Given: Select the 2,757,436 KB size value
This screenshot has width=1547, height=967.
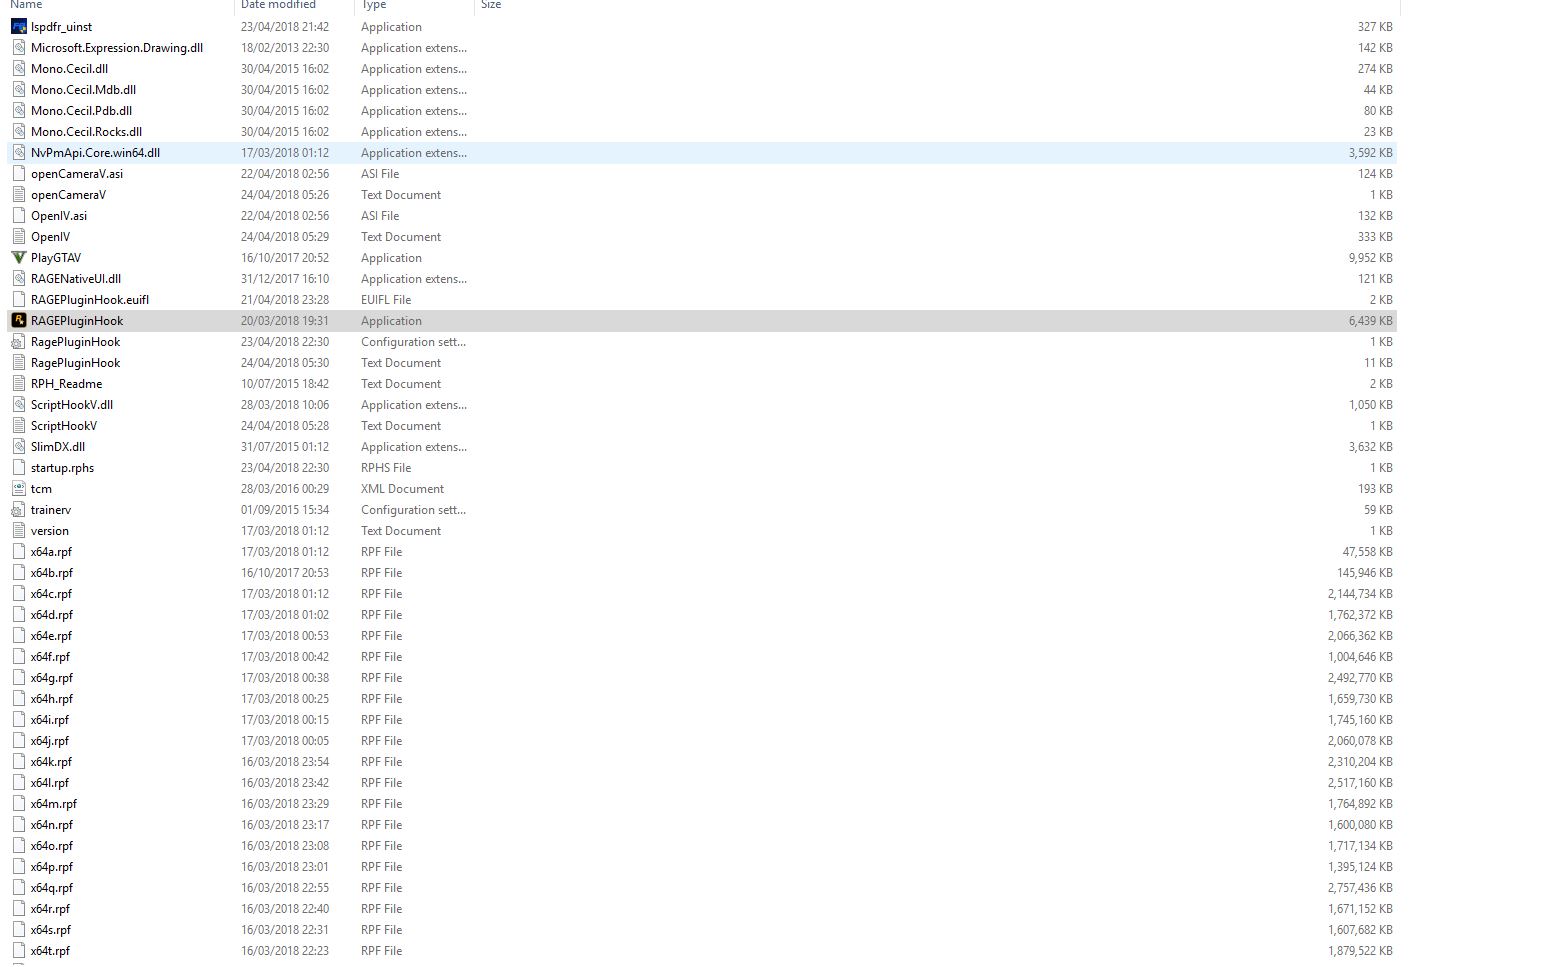Looking at the screenshot, I should click(x=1360, y=888).
